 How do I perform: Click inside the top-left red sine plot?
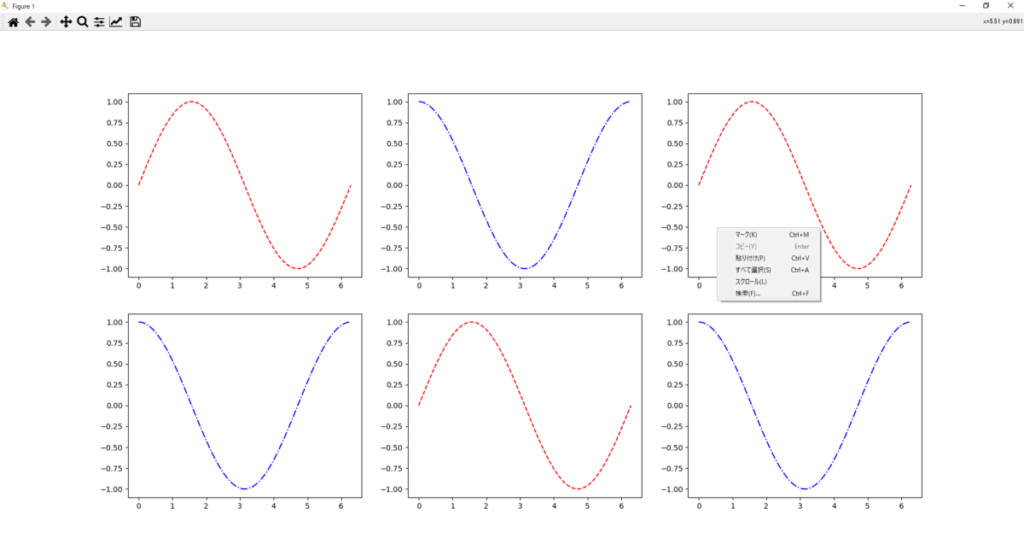[x=244, y=185]
